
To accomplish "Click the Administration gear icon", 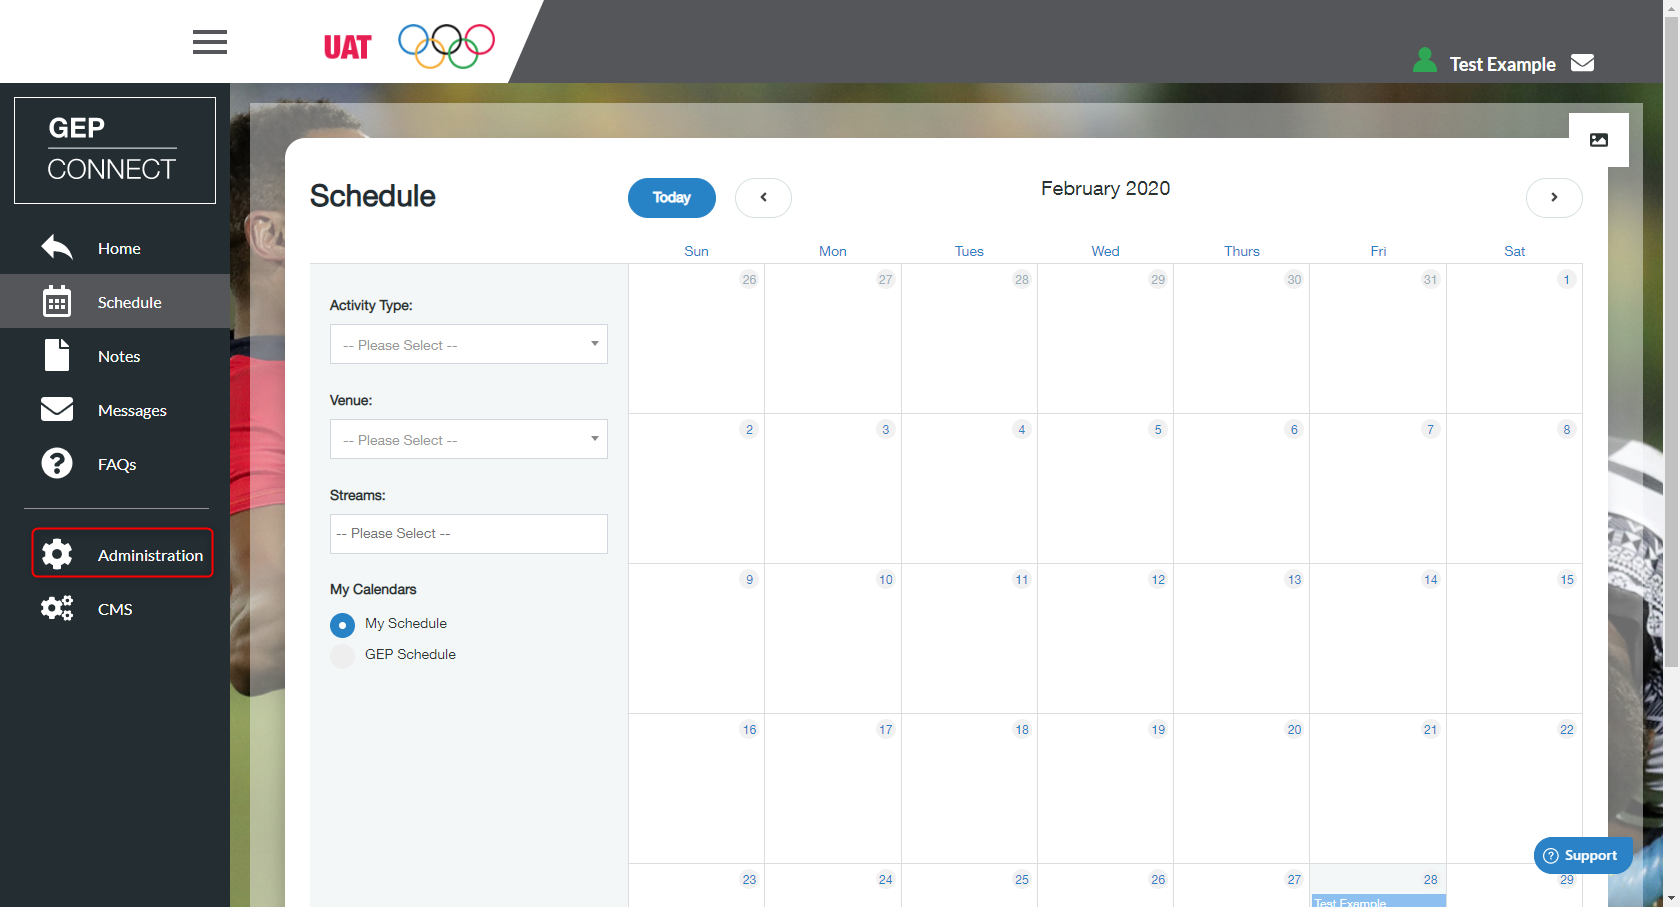I will pos(57,554).
